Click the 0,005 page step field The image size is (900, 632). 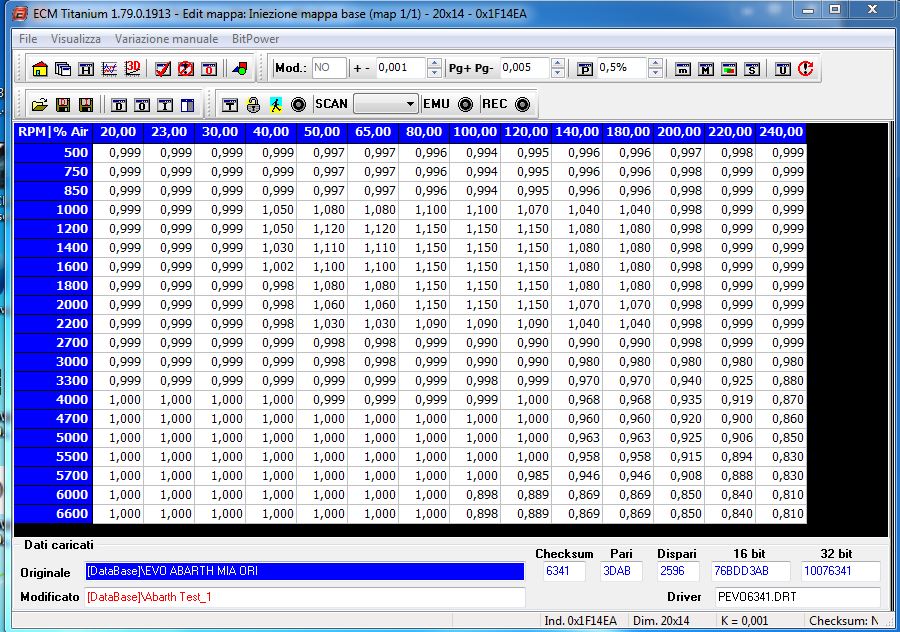point(525,68)
